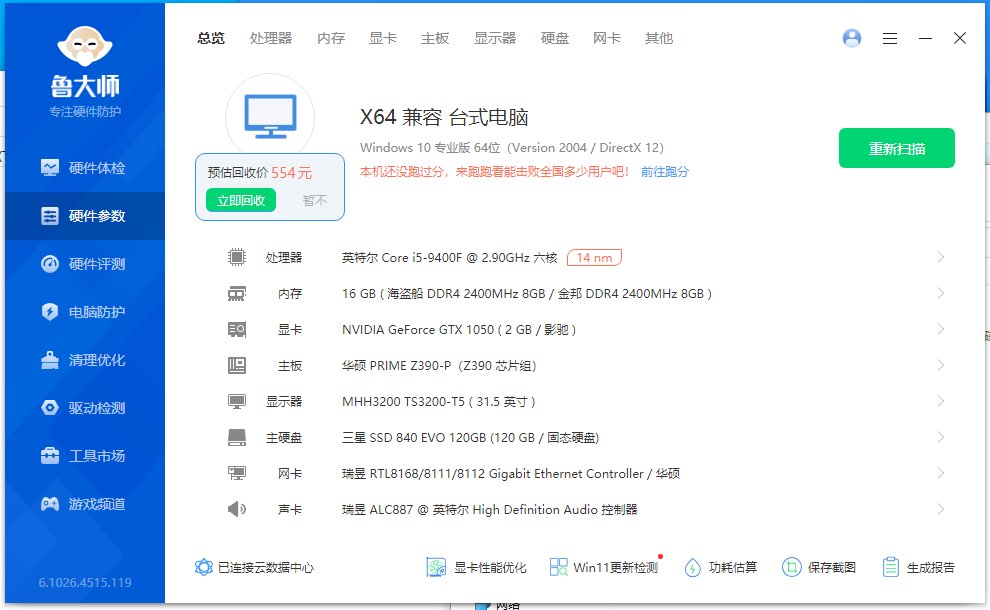The image size is (990, 610).
Task: Open 硬件体检 in the sidebar
Action: click(84, 168)
